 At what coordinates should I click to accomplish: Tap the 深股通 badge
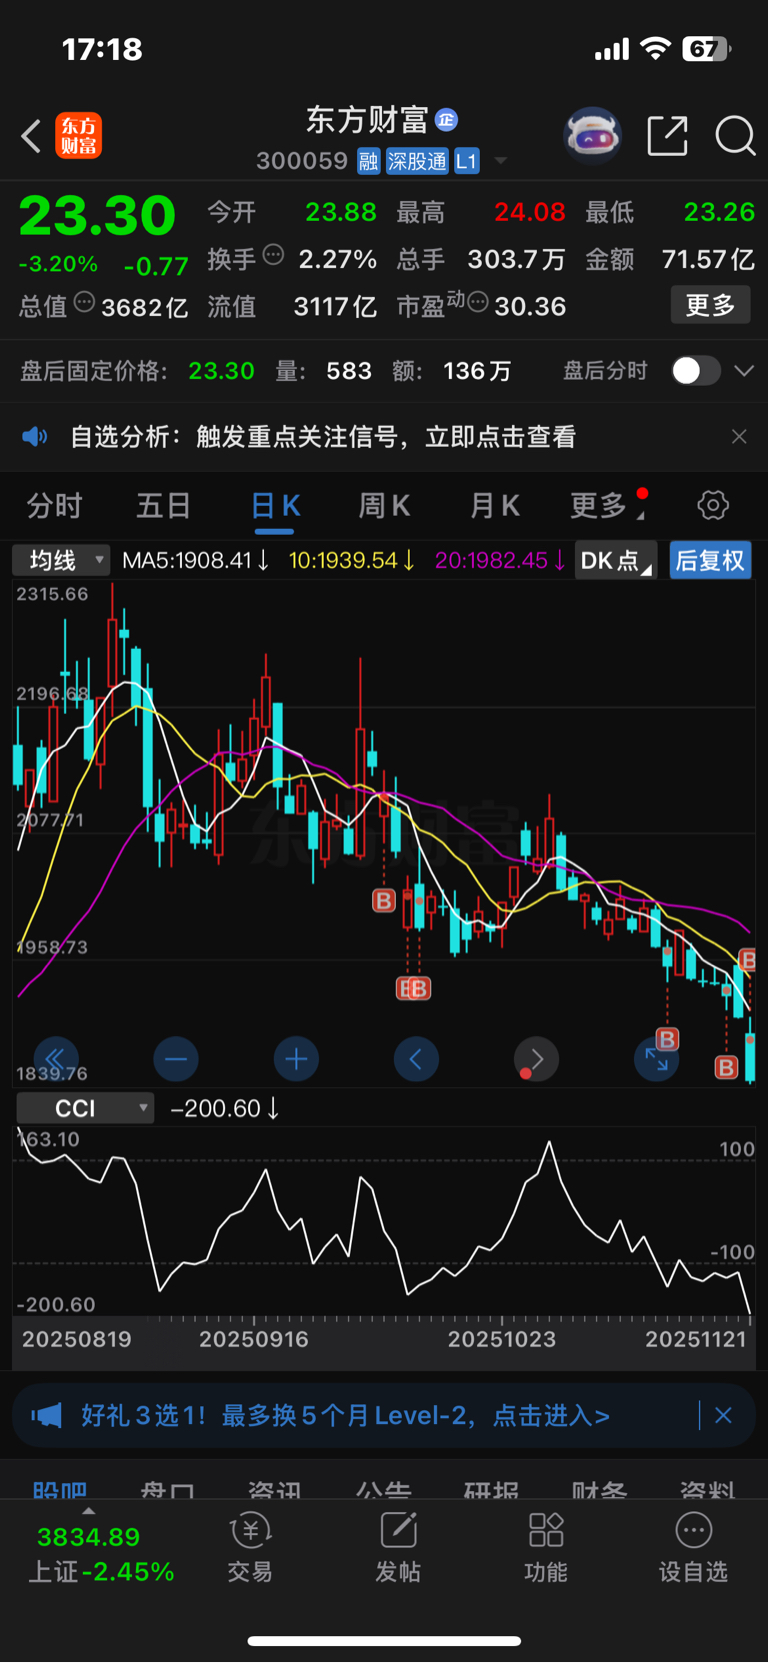tap(417, 161)
